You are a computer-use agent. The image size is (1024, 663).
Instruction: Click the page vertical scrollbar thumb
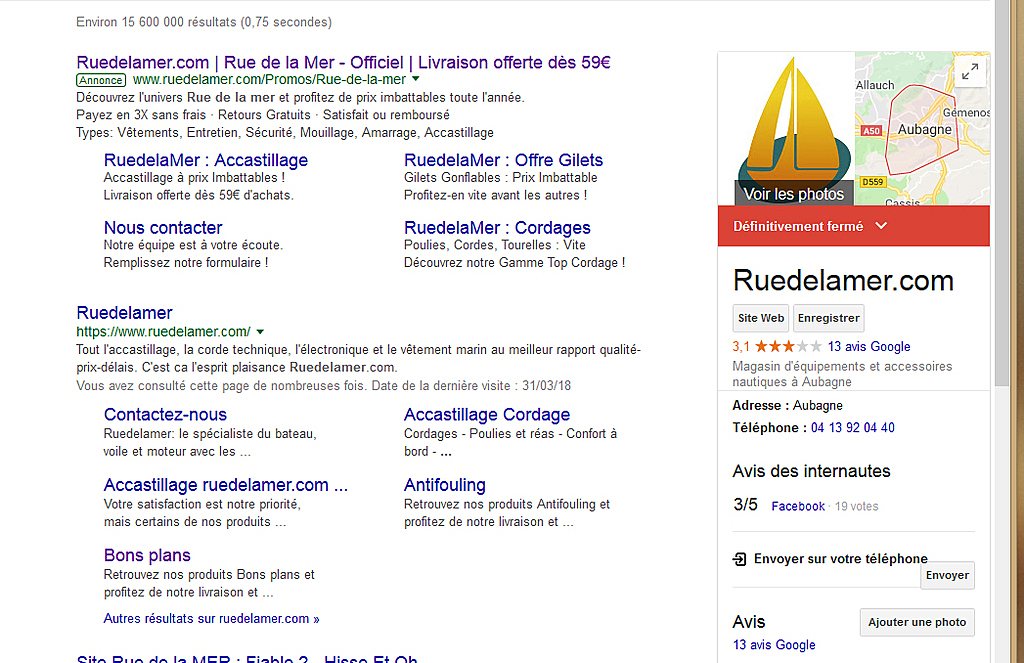pyautogui.click(x=1002, y=193)
